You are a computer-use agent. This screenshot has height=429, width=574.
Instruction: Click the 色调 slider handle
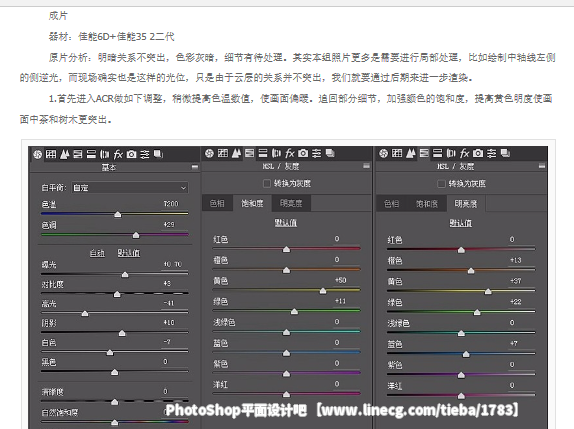[x=136, y=235]
